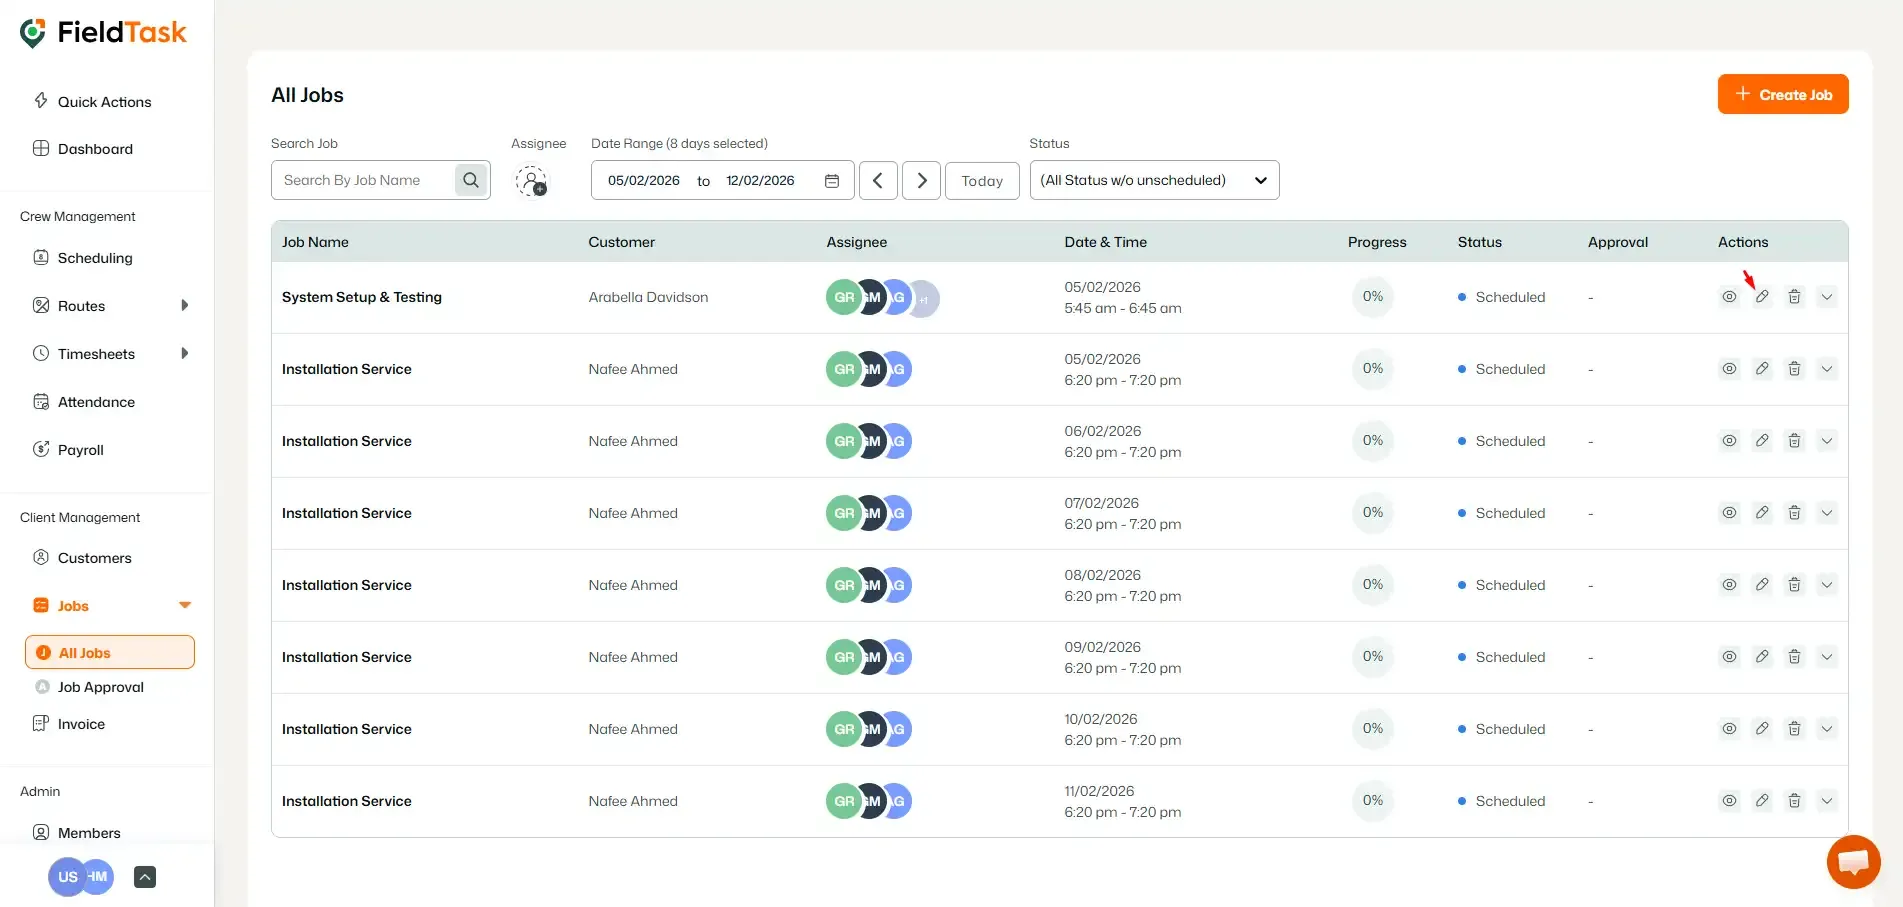1903x907 pixels.
Task: Click the search magnifier in Search Job field
Action: [x=470, y=180]
